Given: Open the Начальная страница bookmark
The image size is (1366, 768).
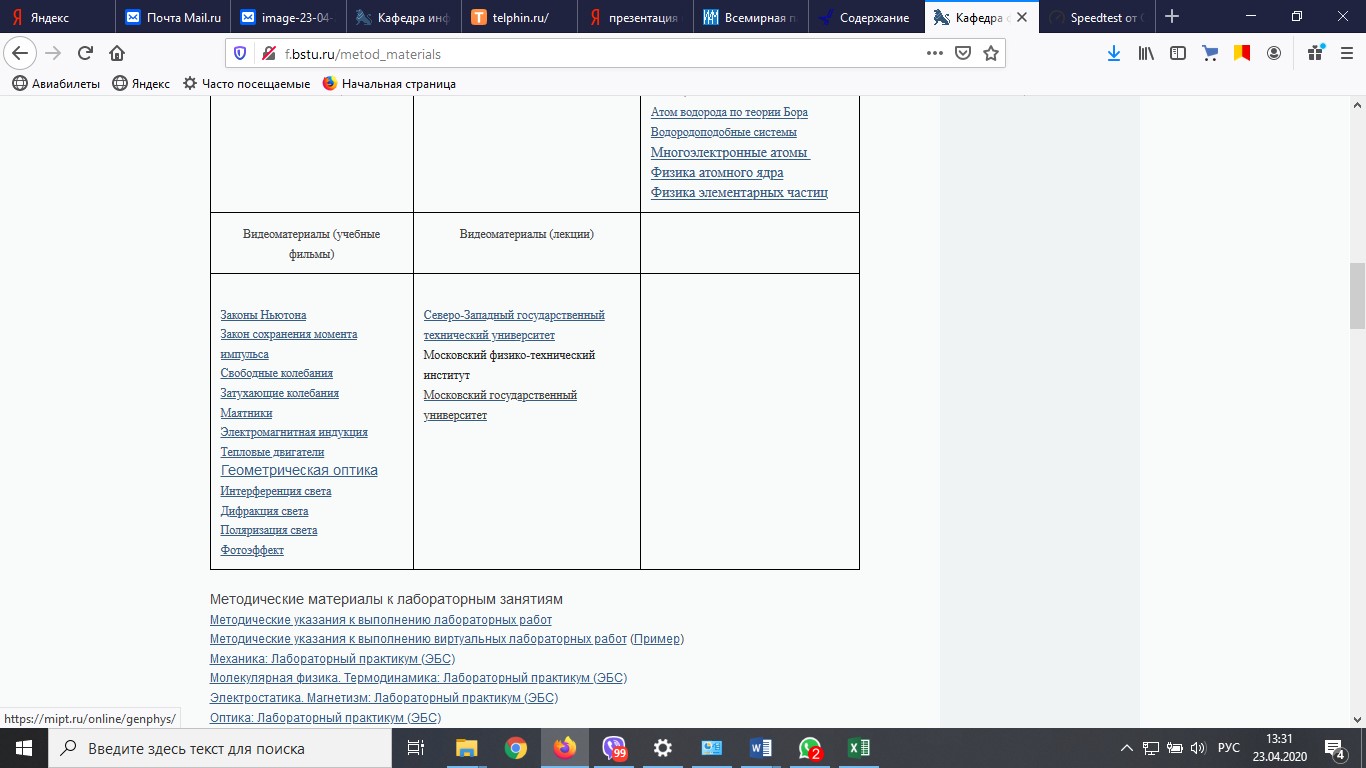Looking at the screenshot, I should click(x=389, y=84).
